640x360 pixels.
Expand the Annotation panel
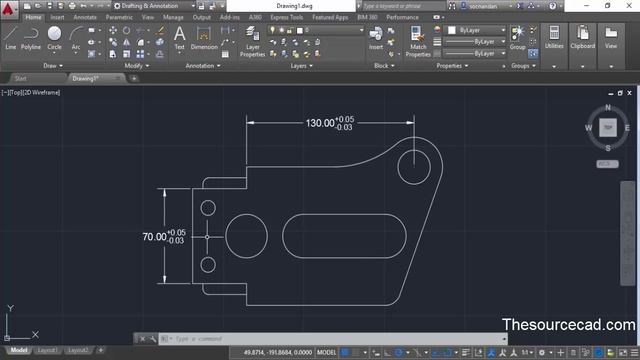click(x=203, y=66)
